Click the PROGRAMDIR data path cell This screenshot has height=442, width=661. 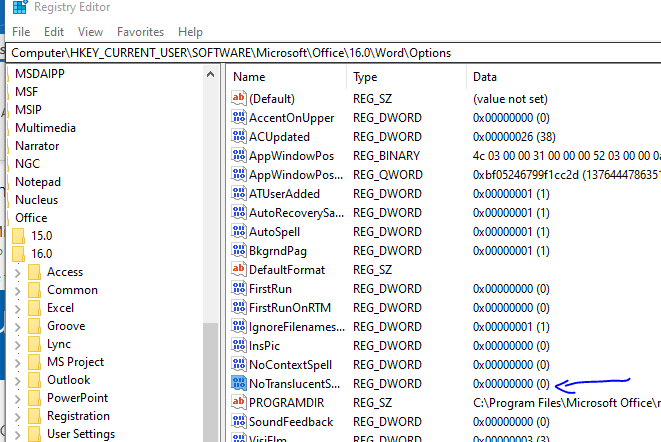point(567,402)
